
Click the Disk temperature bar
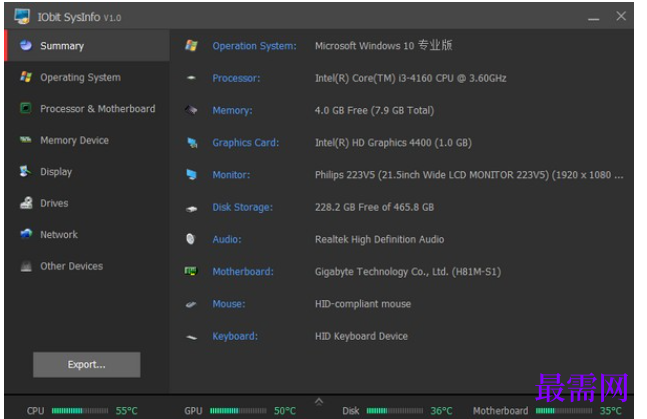pos(394,411)
